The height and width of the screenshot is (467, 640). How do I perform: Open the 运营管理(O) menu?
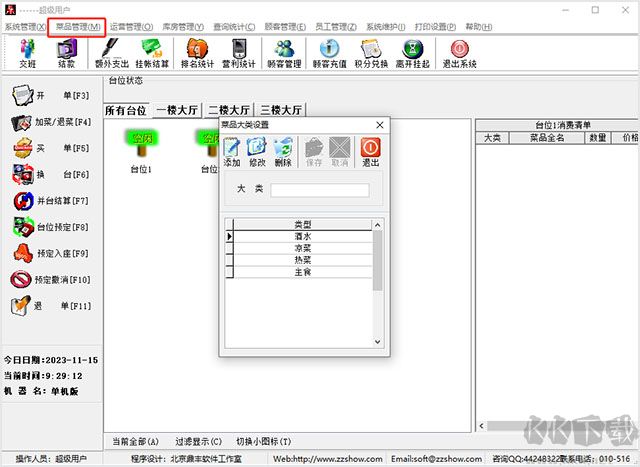pos(131,27)
